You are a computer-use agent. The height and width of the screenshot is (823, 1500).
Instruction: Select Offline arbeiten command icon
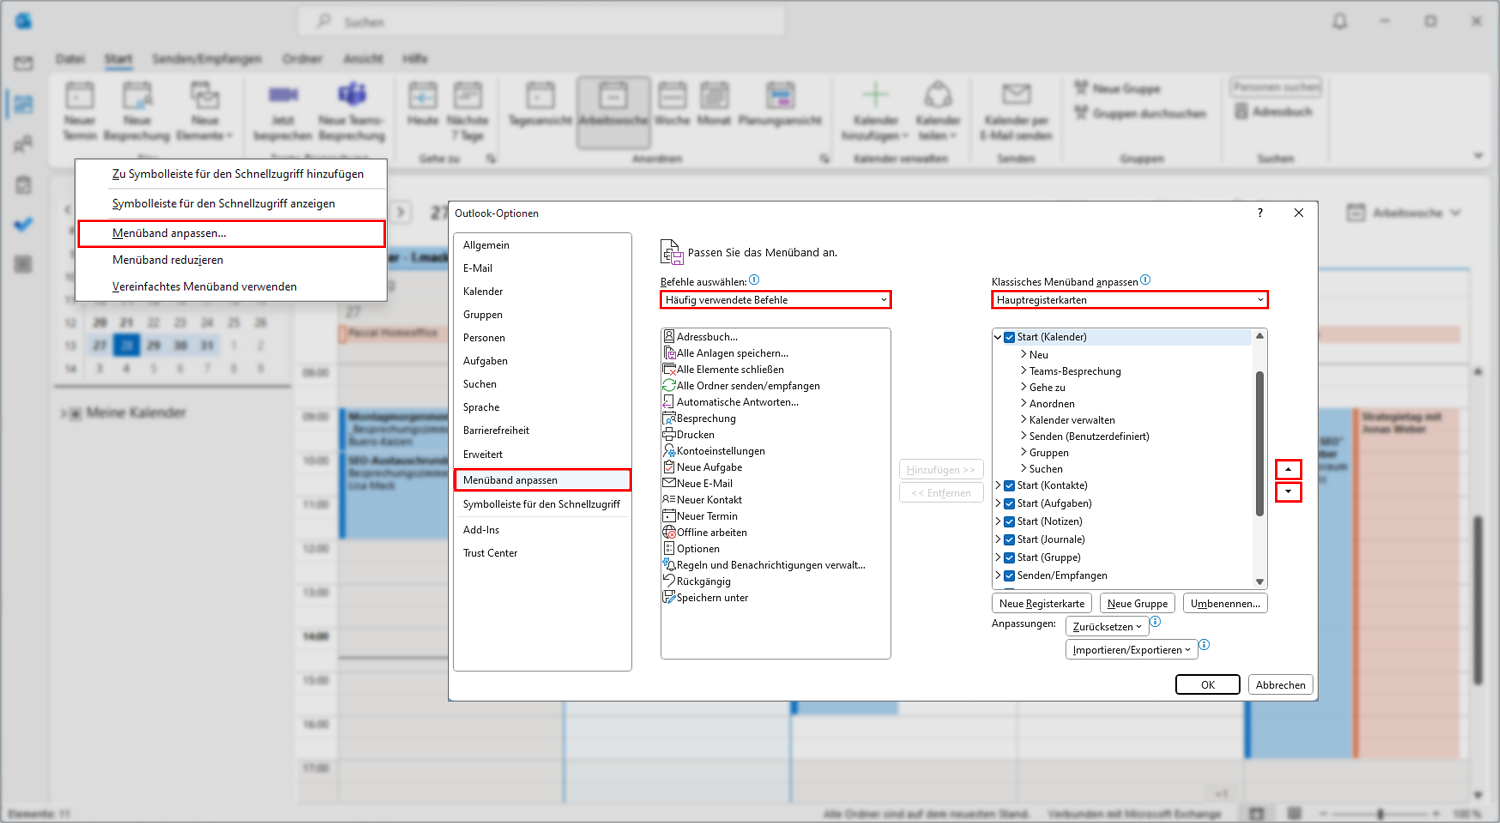[x=669, y=532]
